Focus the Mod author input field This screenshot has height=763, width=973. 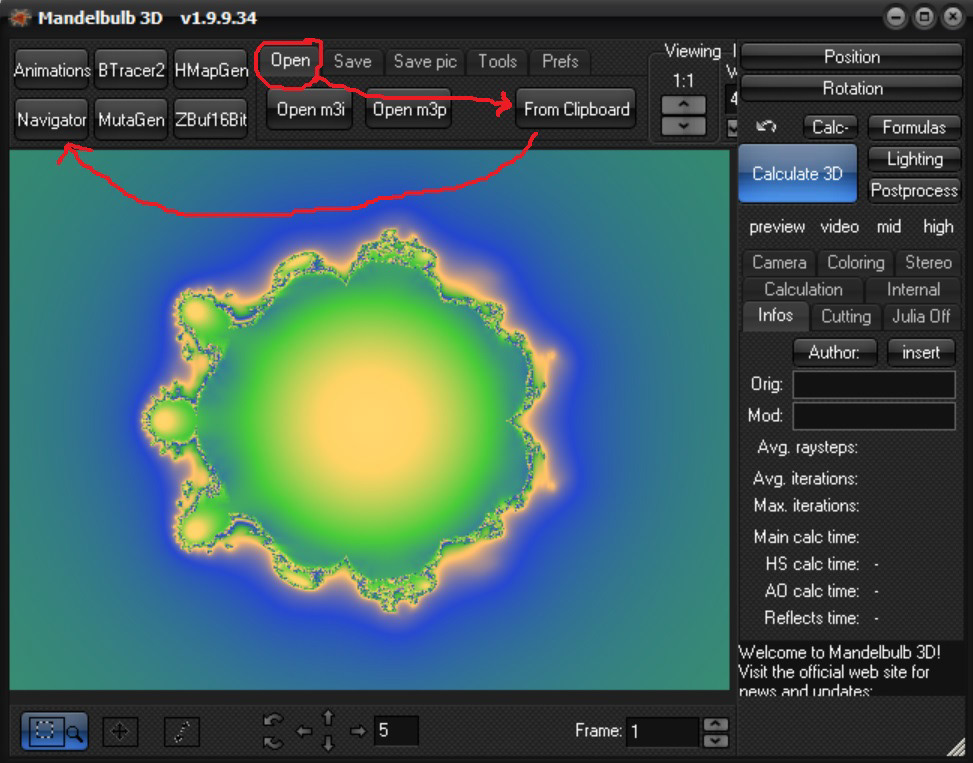click(x=874, y=416)
